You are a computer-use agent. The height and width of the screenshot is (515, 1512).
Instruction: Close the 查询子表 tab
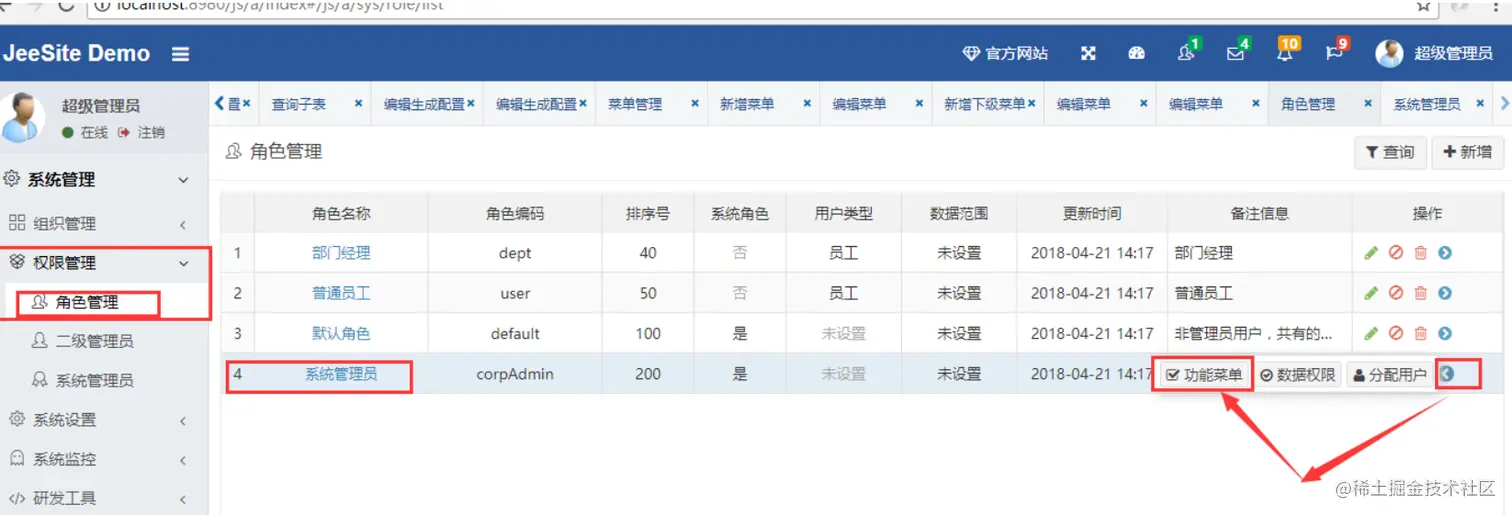click(358, 103)
